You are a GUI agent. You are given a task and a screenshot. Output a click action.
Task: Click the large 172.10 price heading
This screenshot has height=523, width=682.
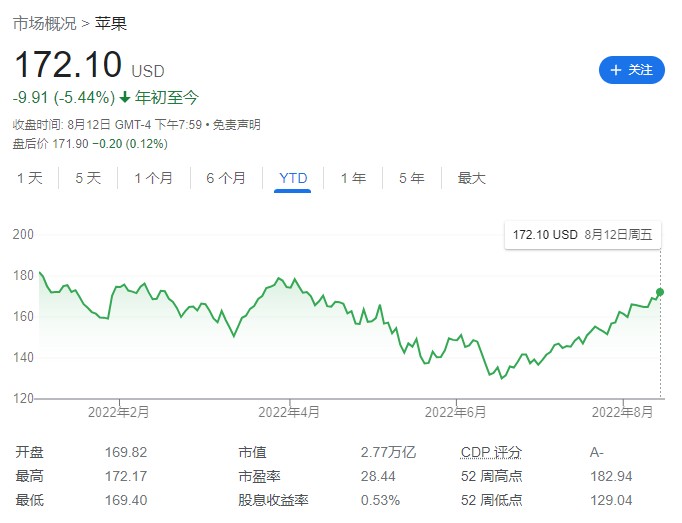click(x=67, y=67)
